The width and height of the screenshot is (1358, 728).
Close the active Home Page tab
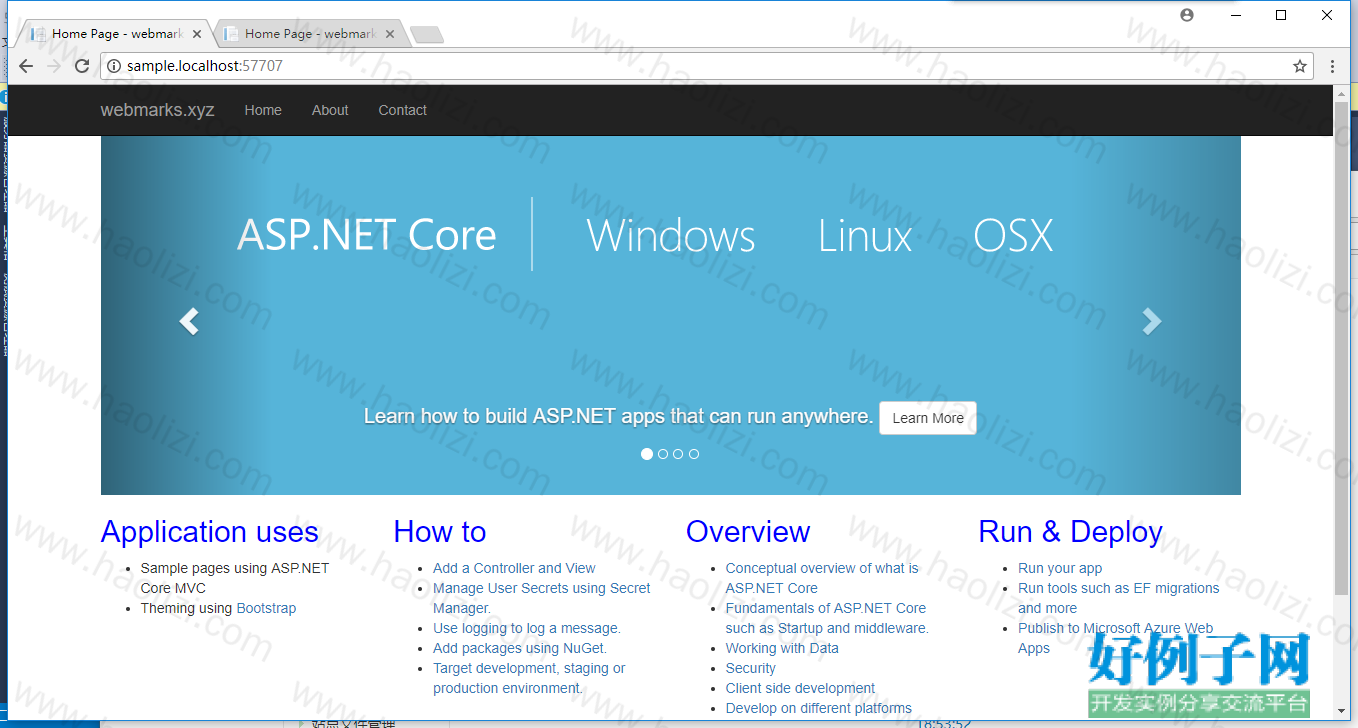pos(197,34)
